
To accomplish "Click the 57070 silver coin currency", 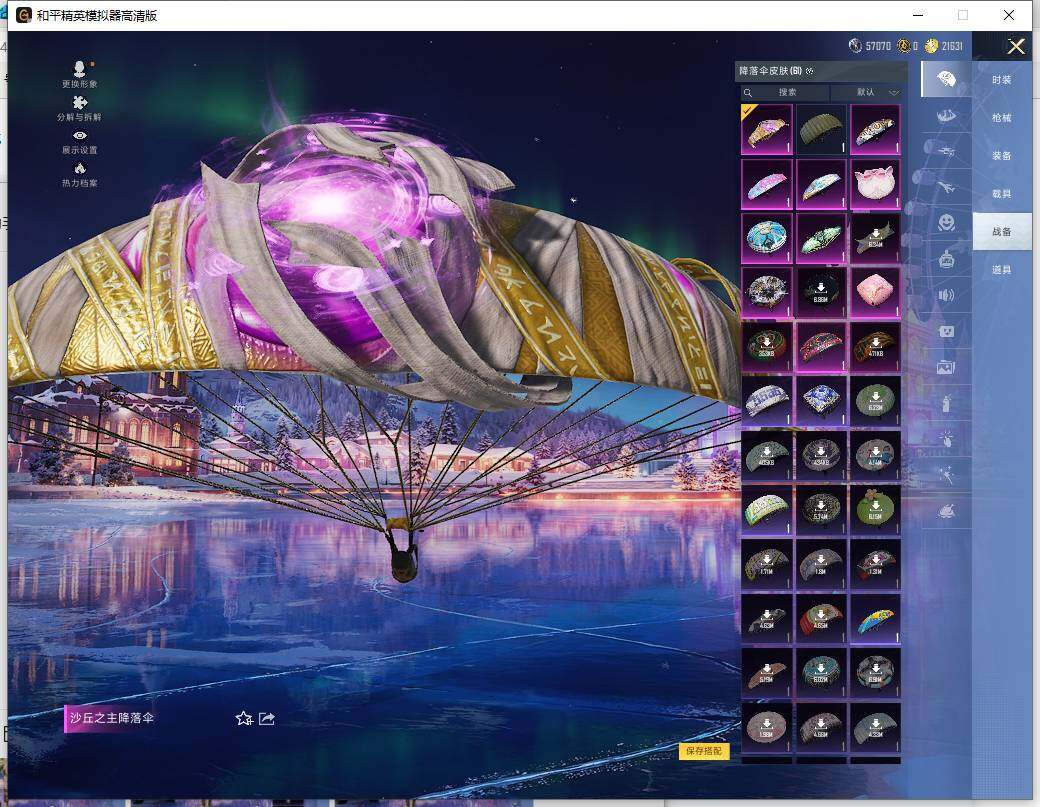I will 870,46.
